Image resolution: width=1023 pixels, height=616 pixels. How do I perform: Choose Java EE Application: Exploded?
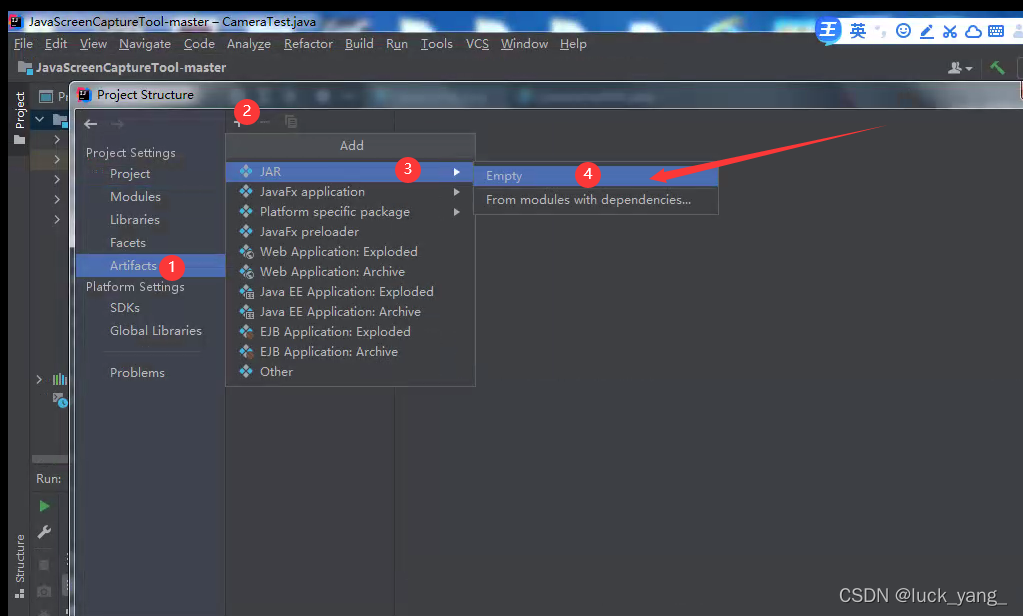pos(350,292)
